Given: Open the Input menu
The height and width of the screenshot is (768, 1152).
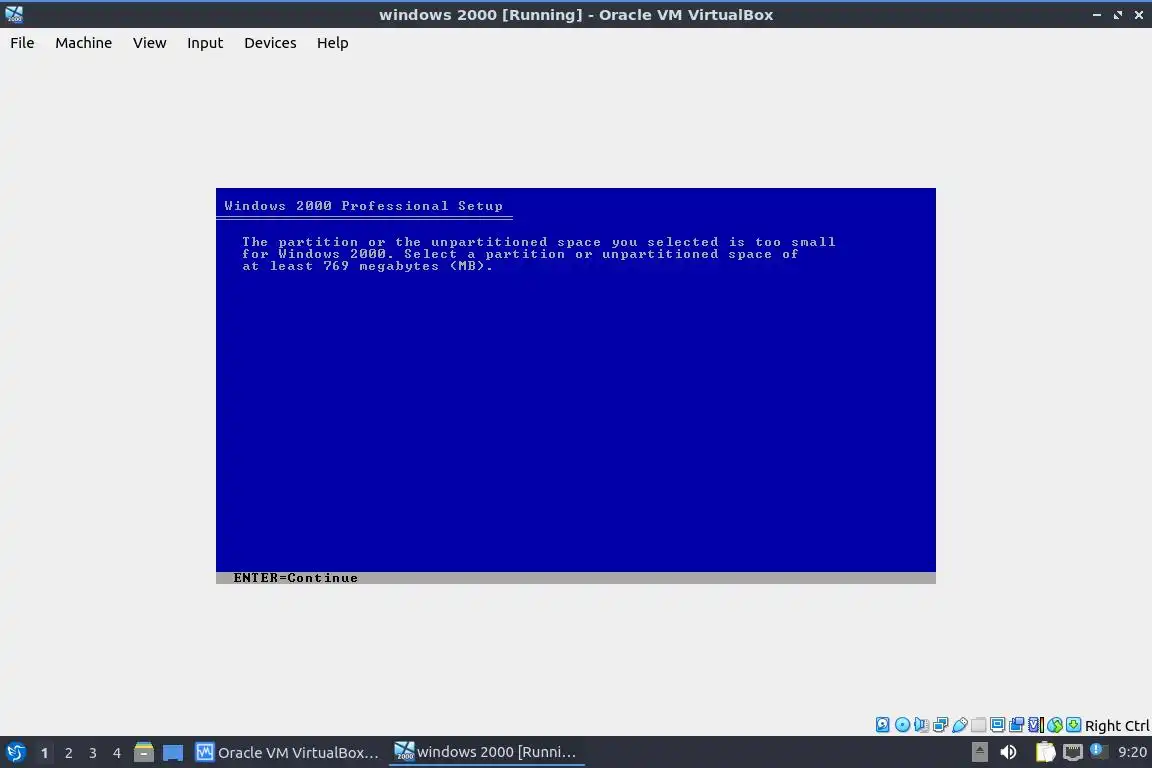Looking at the screenshot, I should tap(205, 43).
